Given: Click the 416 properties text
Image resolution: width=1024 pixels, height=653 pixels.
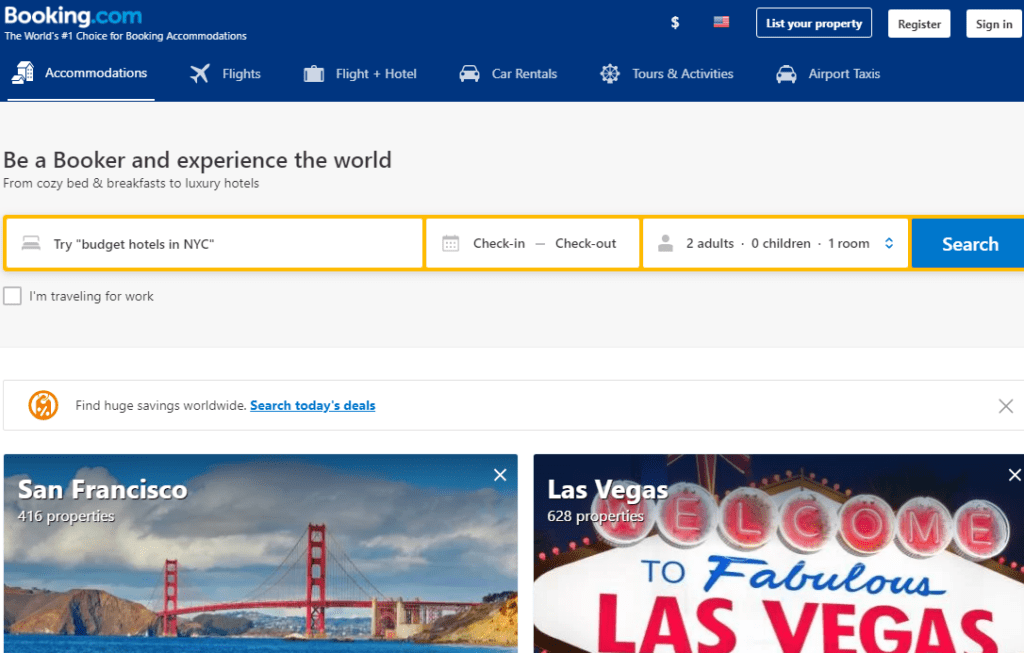Looking at the screenshot, I should pos(66,516).
